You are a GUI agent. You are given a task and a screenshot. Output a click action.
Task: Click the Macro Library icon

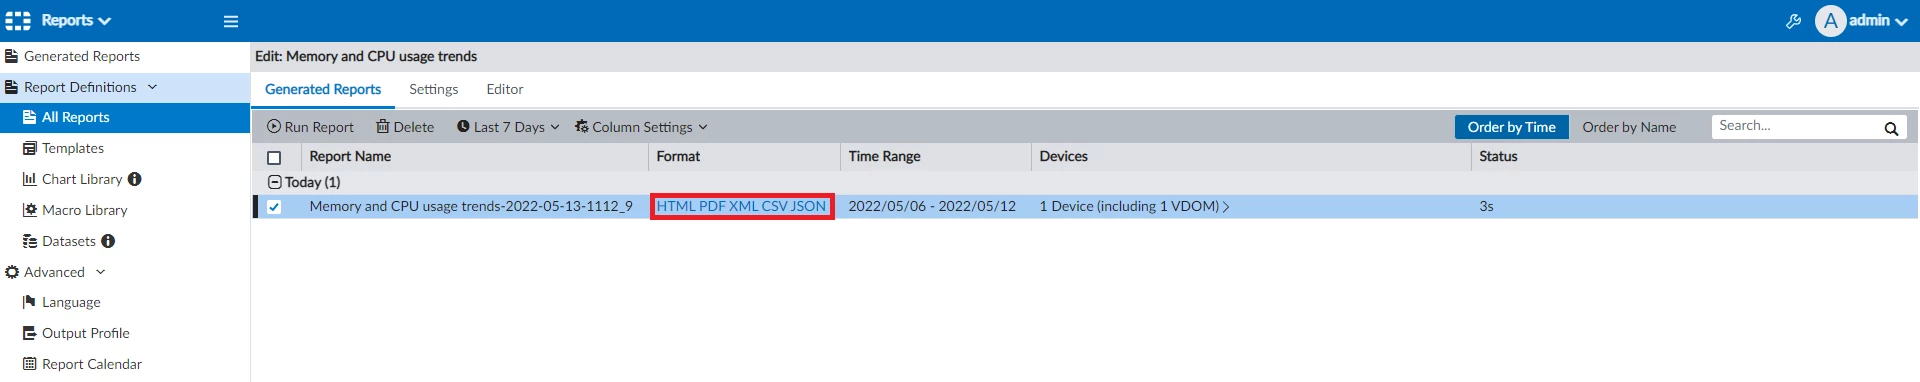pos(30,210)
